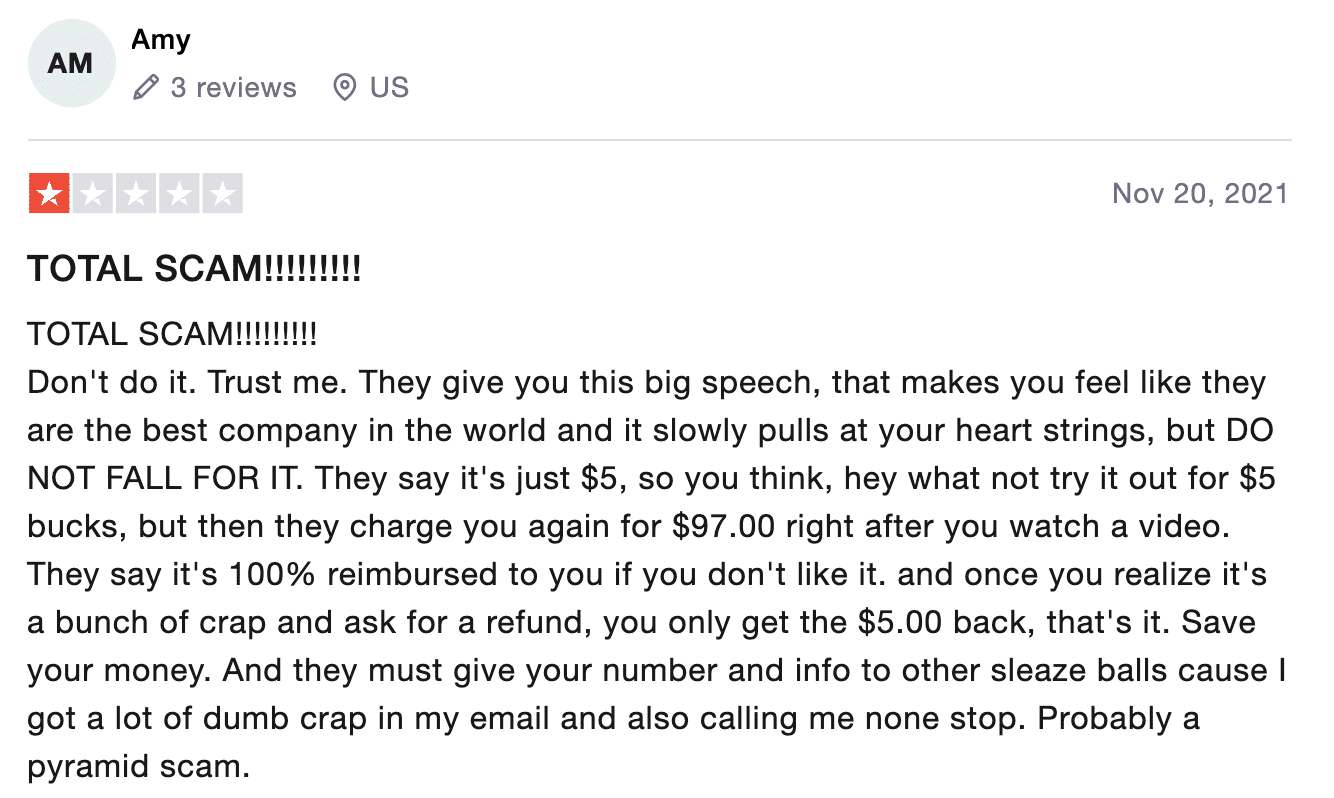Viewport: 1334px width, 798px height.
Task: Click the Nov 20, 2021 date
Action: tap(1200, 193)
